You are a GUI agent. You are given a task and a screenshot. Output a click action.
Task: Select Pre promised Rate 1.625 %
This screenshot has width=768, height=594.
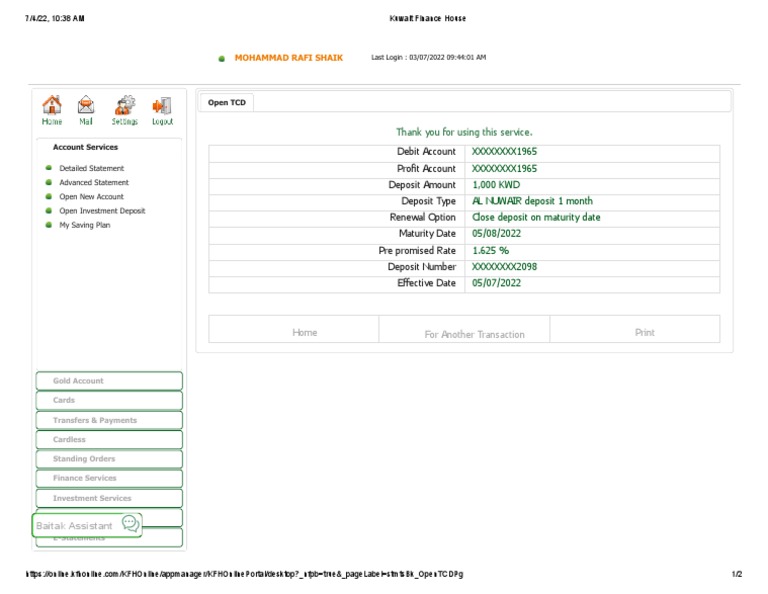click(x=490, y=250)
